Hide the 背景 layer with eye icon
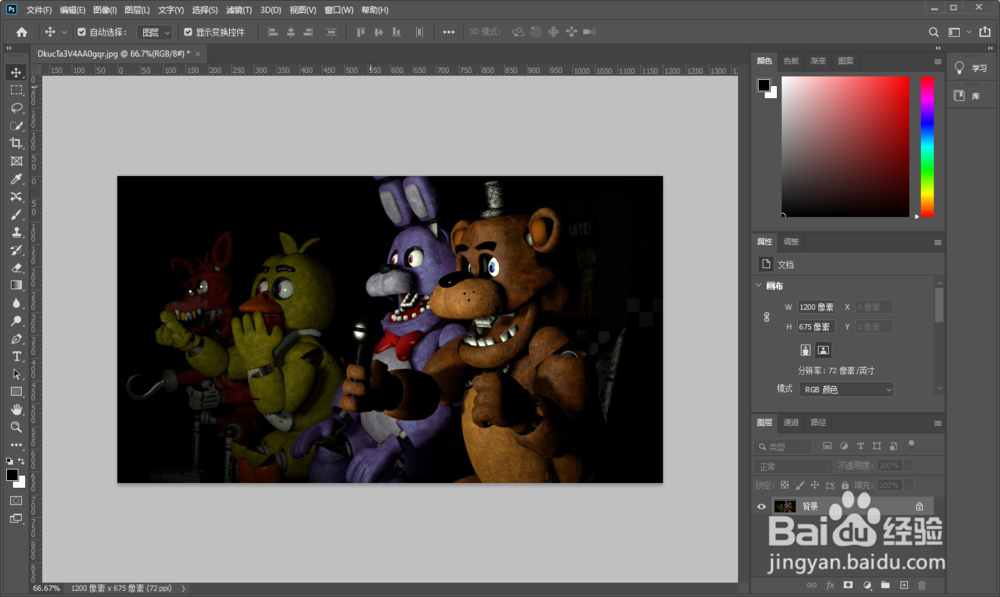This screenshot has width=1000, height=597. click(x=761, y=506)
